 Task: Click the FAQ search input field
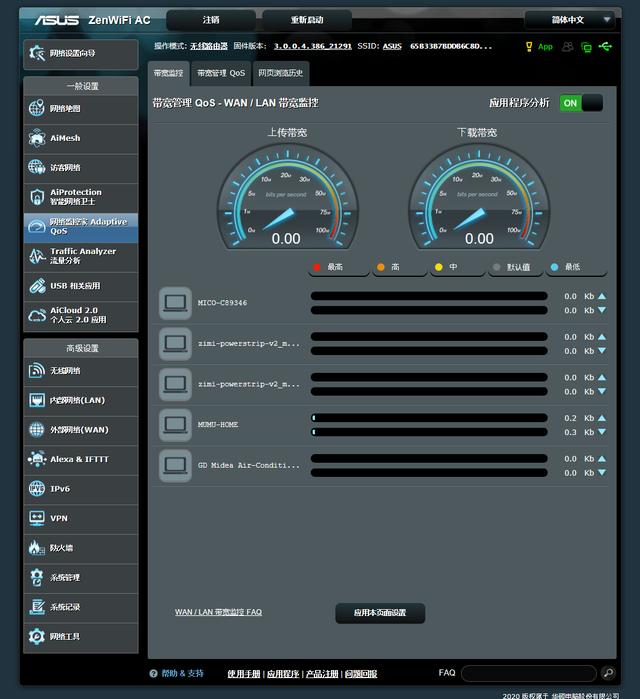(528, 674)
